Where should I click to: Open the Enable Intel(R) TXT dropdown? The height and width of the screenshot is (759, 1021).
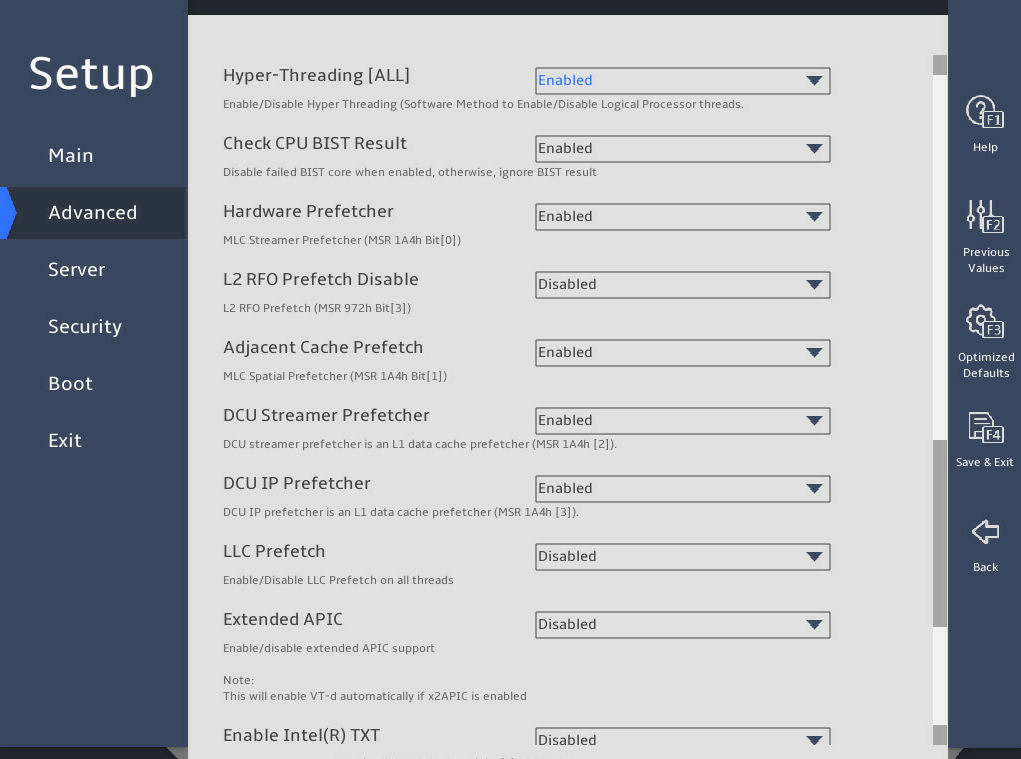click(682, 737)
